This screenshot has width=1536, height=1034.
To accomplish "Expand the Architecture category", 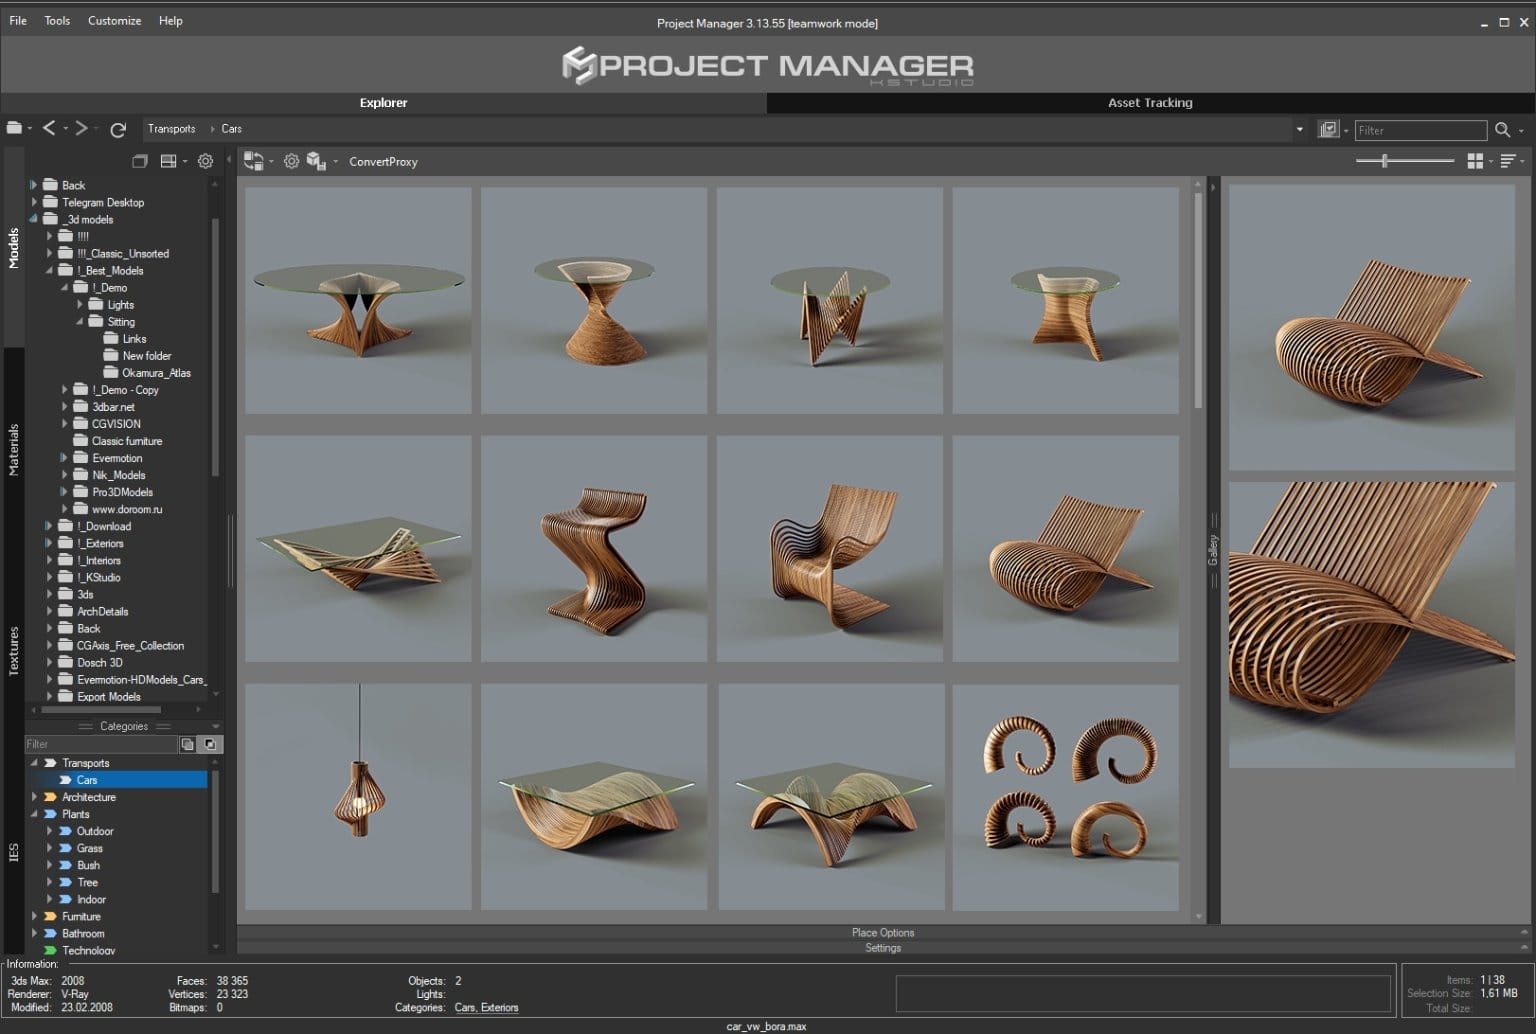I will (33, 797).
